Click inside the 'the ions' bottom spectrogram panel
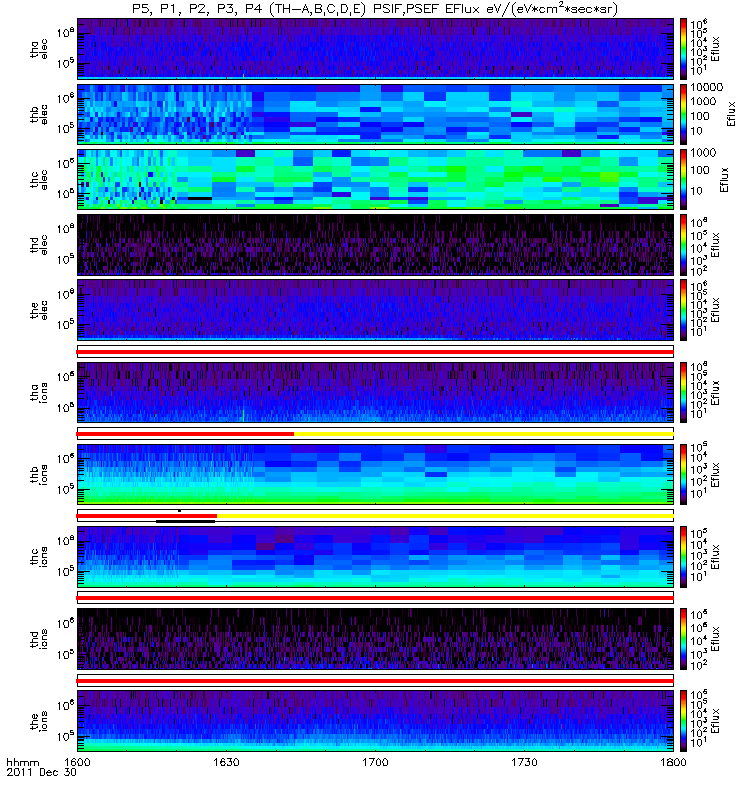Image resolution: width=750 pixels, height=800 pixels. point(375,721)
